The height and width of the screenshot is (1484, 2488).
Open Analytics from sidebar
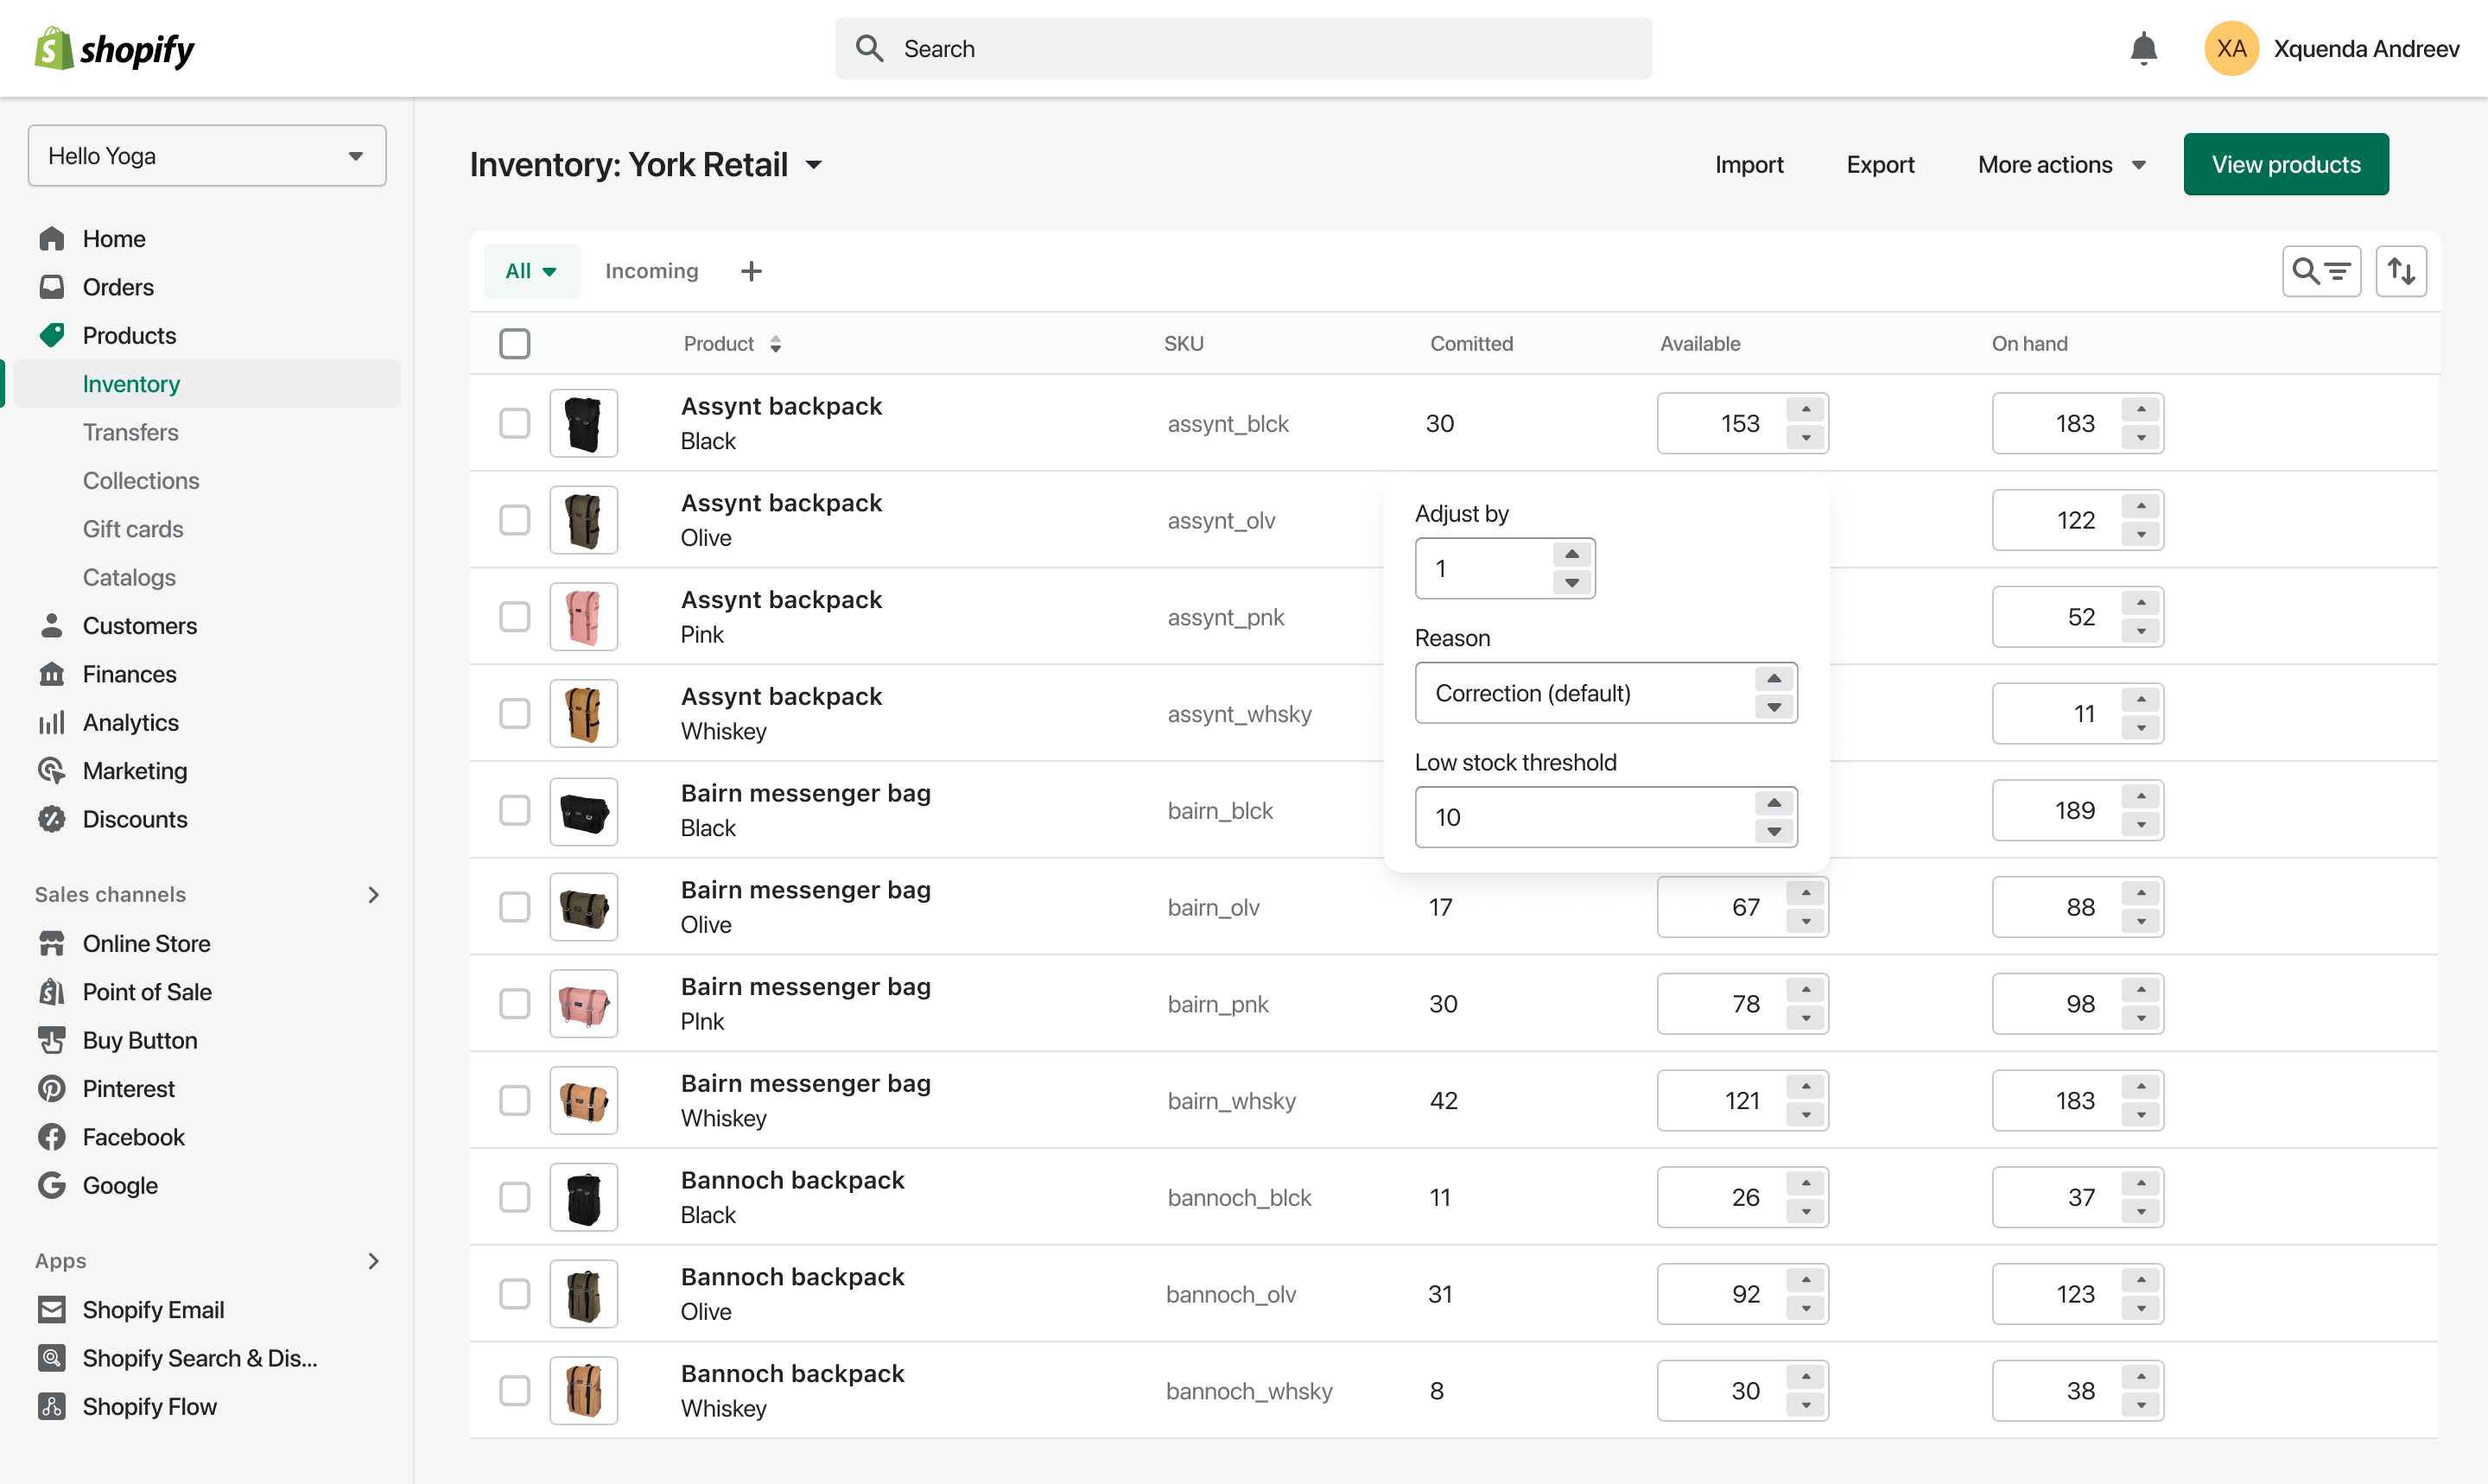130,722
